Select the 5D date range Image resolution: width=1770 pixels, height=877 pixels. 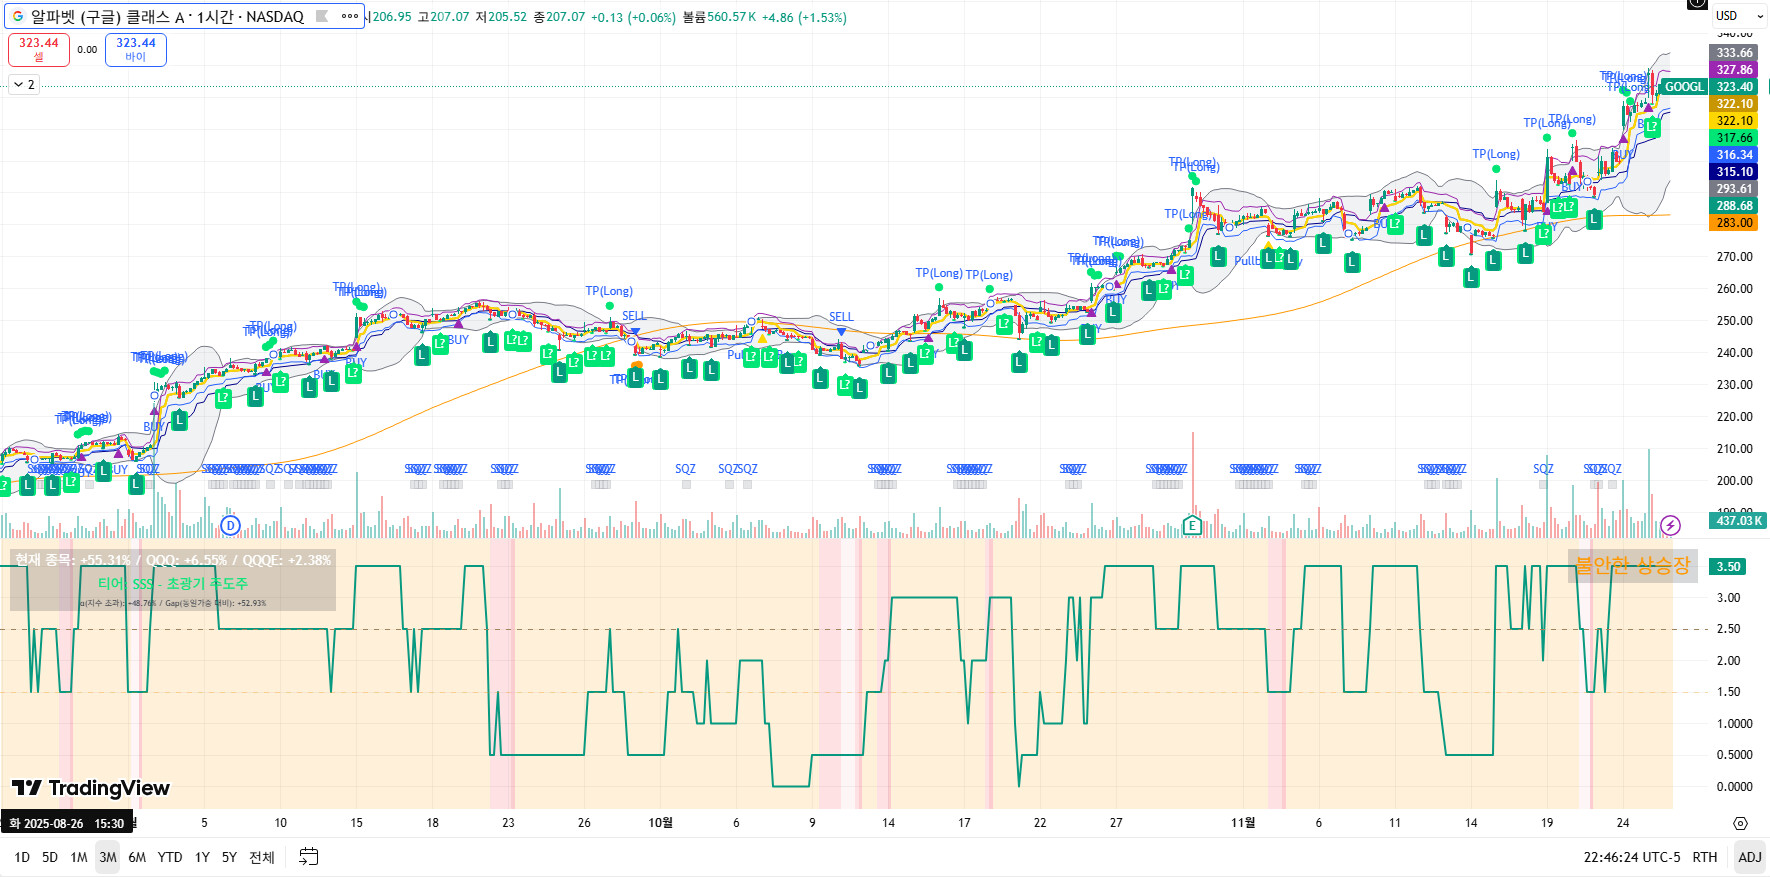[50, 857]
